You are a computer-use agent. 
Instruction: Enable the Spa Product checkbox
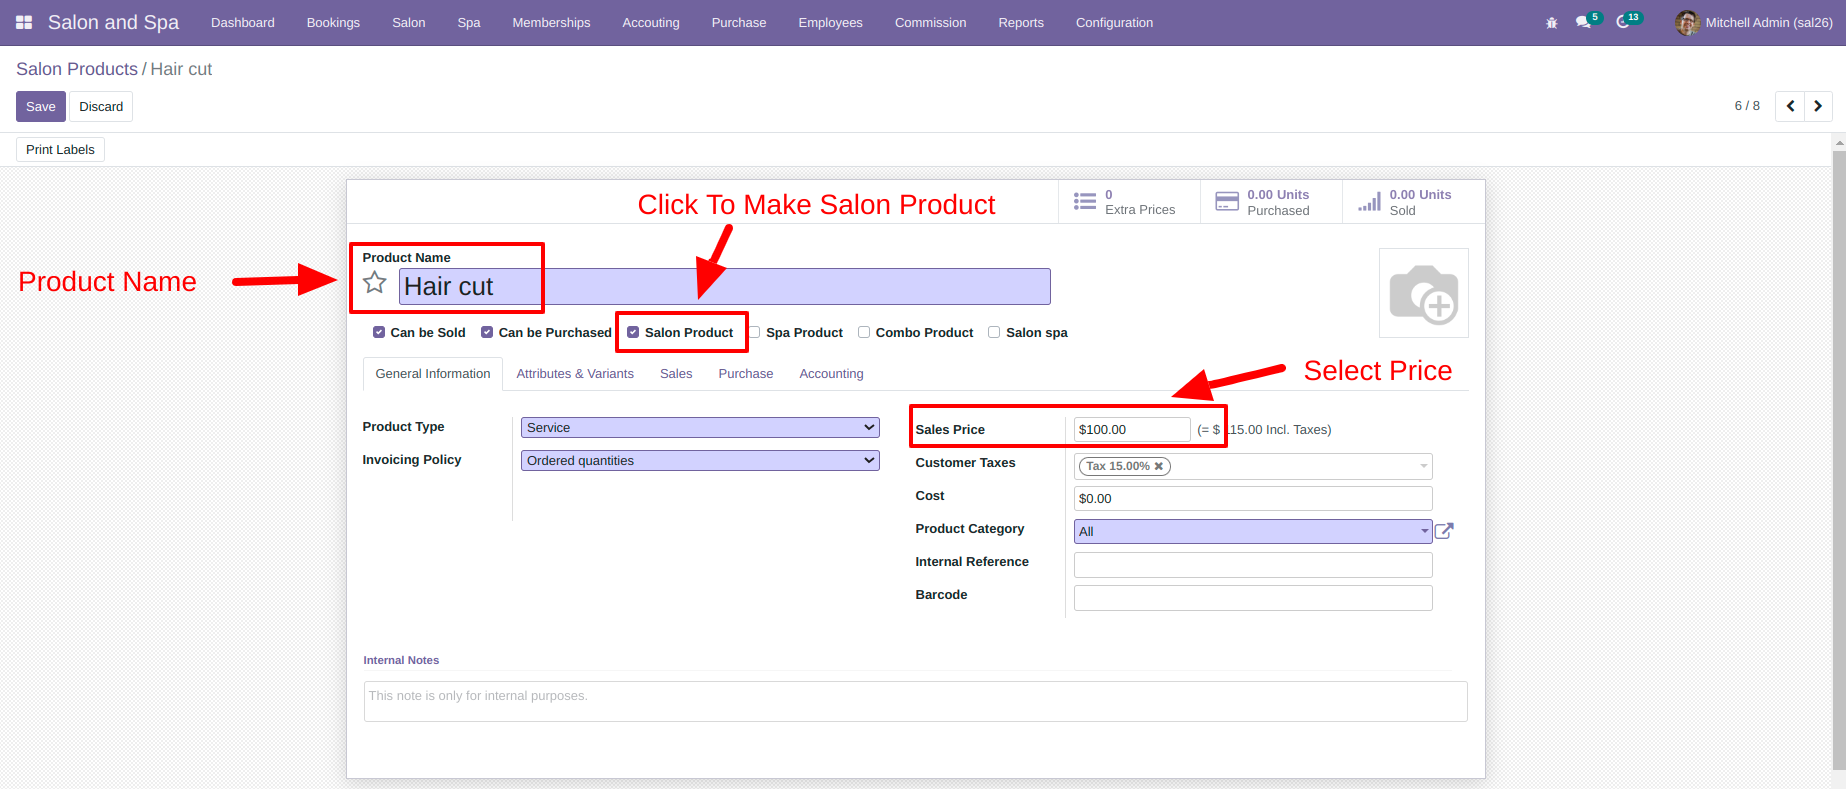point(755,332)
